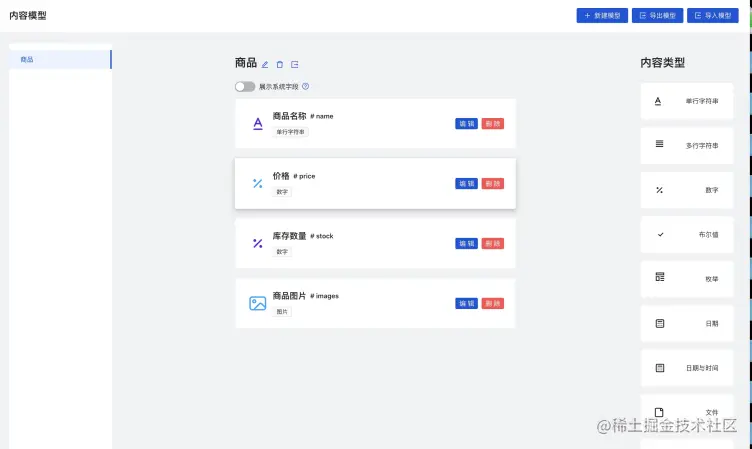This screenshot has height=449, width=752.
Task: Click the 数字 tag under 库存数量
Action: (x=282, y=252)
